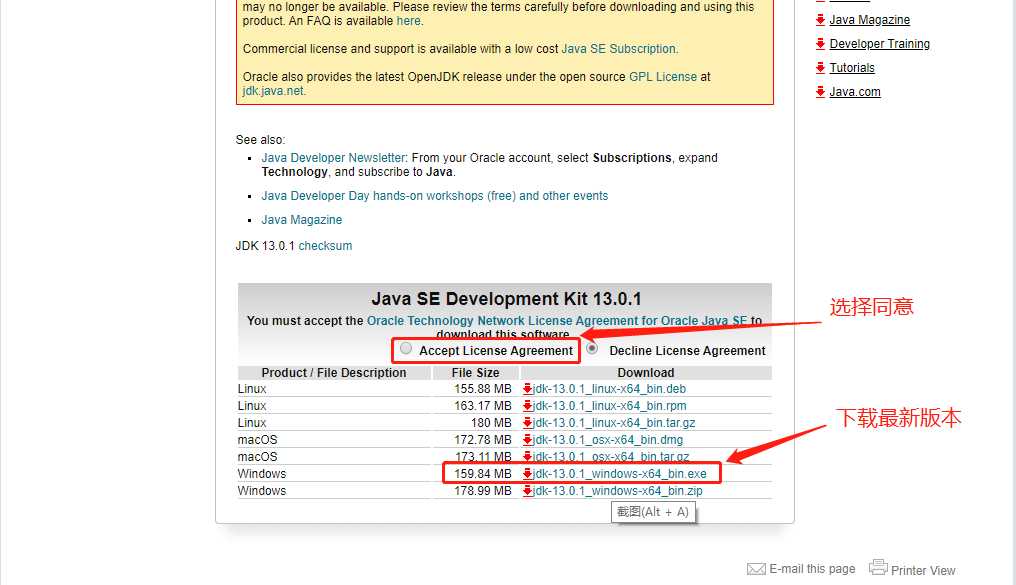Click the 178.99 MB file size cell
The height and width of the screenshot is (585, 1016).
point(483,491)
